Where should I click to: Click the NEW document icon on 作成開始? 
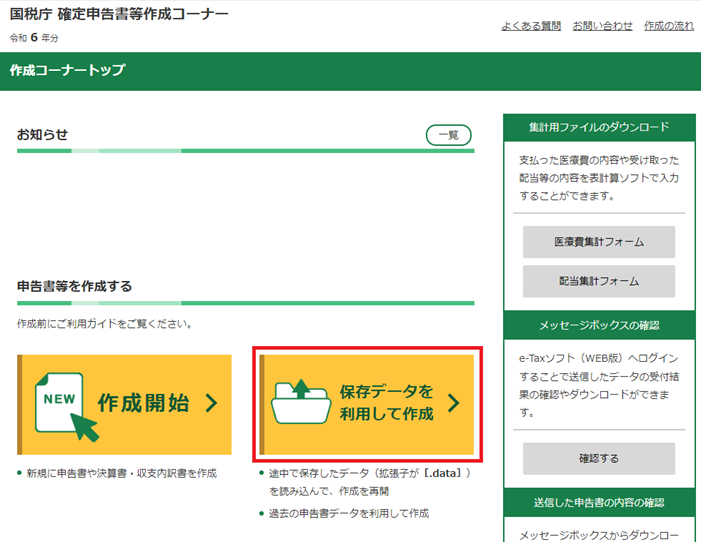66,407
